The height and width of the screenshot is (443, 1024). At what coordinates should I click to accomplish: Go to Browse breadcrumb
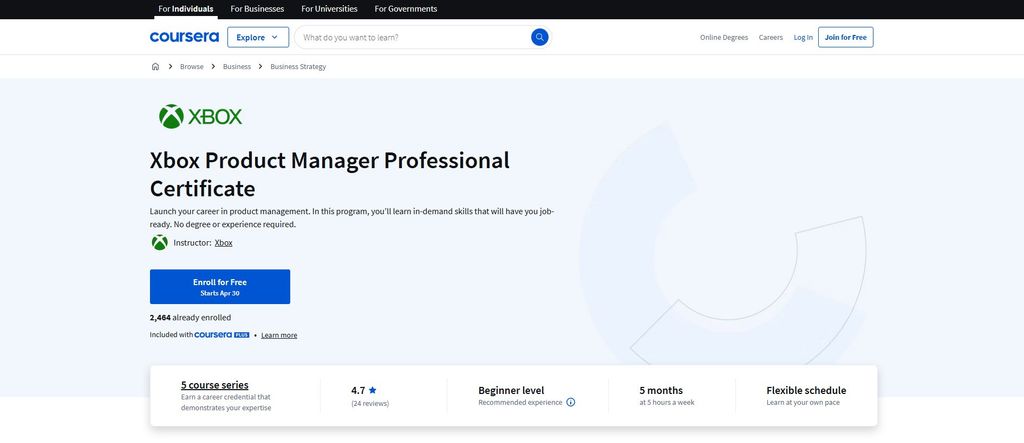click(192, 67)
